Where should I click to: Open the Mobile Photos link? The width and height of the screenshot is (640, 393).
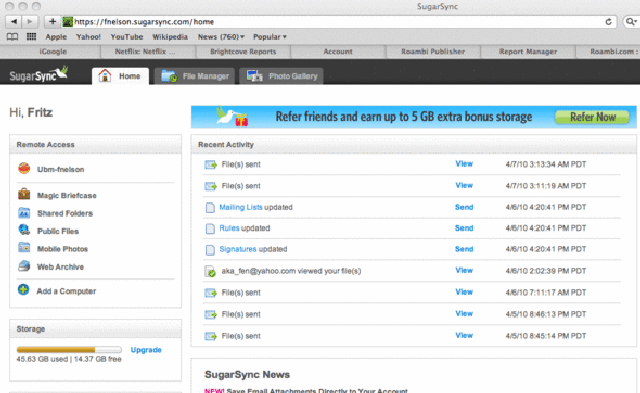pyautogui.click(x=62, y=249)
